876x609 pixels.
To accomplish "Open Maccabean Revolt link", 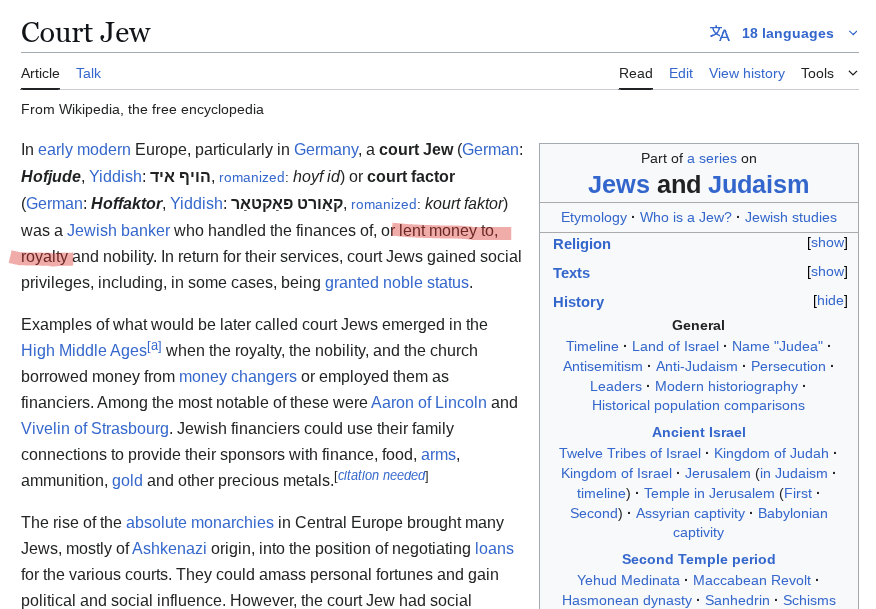I will (x=751, y=581).
